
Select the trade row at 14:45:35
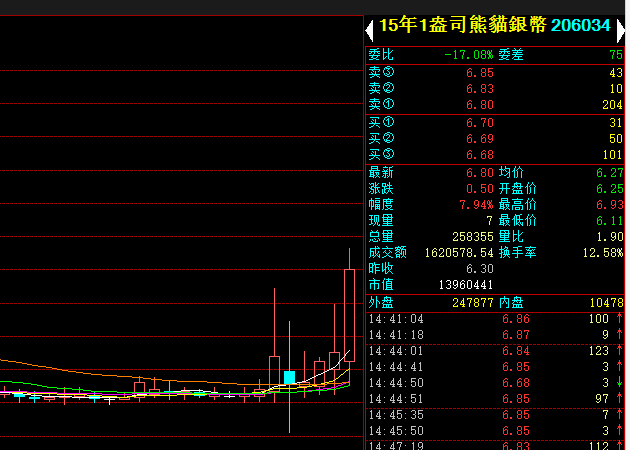click(495, 415)
